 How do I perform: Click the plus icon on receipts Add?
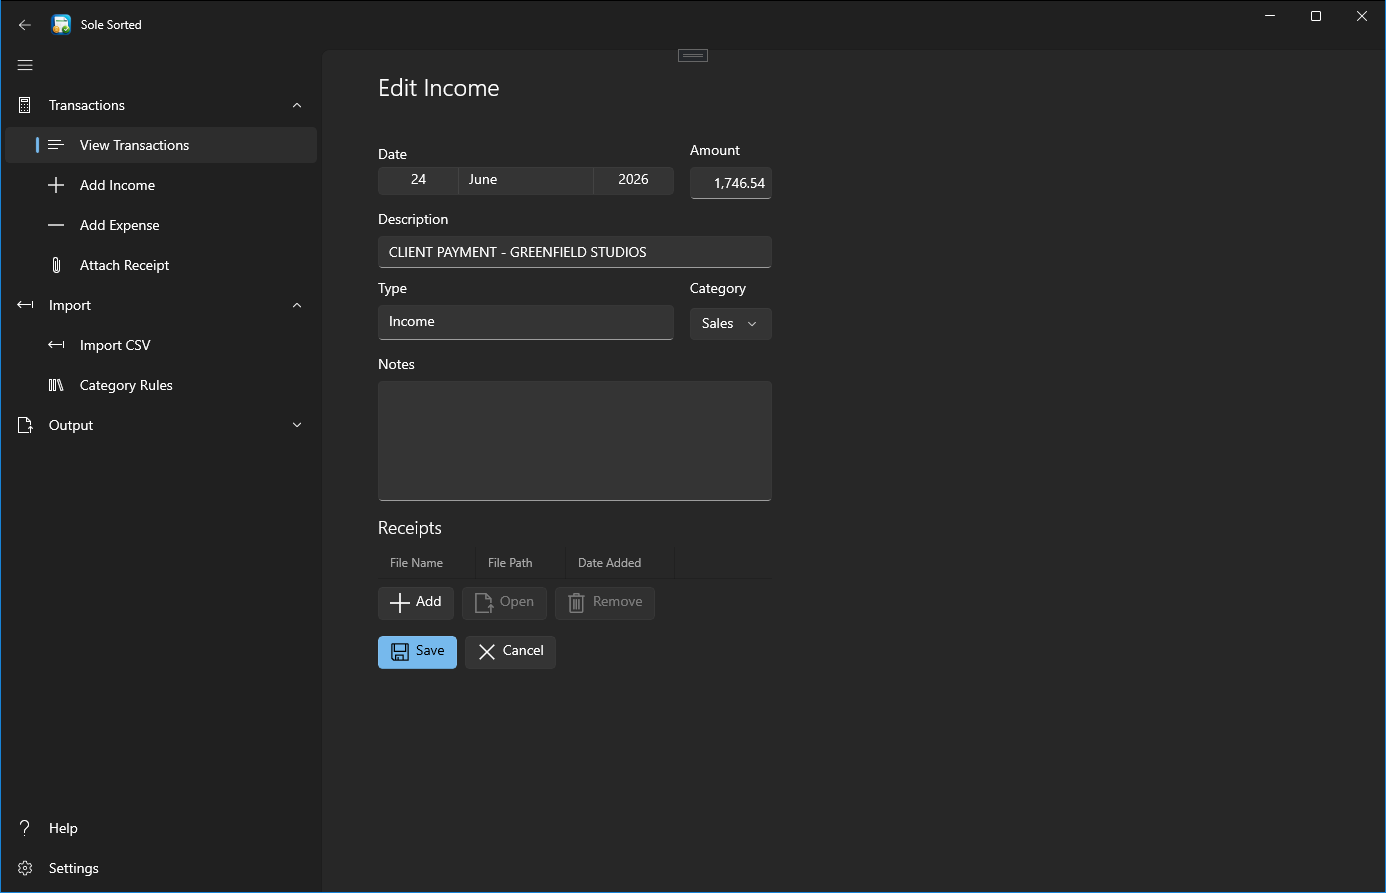point(400,603)
